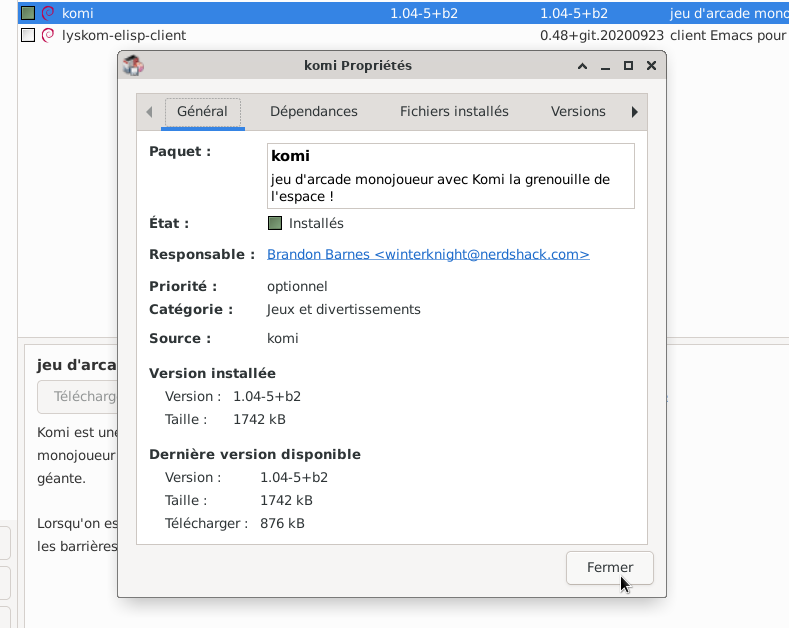Open the Brandon Barnes maintainer email link
The image size is (789, 628).
click(x=428, y=255)
